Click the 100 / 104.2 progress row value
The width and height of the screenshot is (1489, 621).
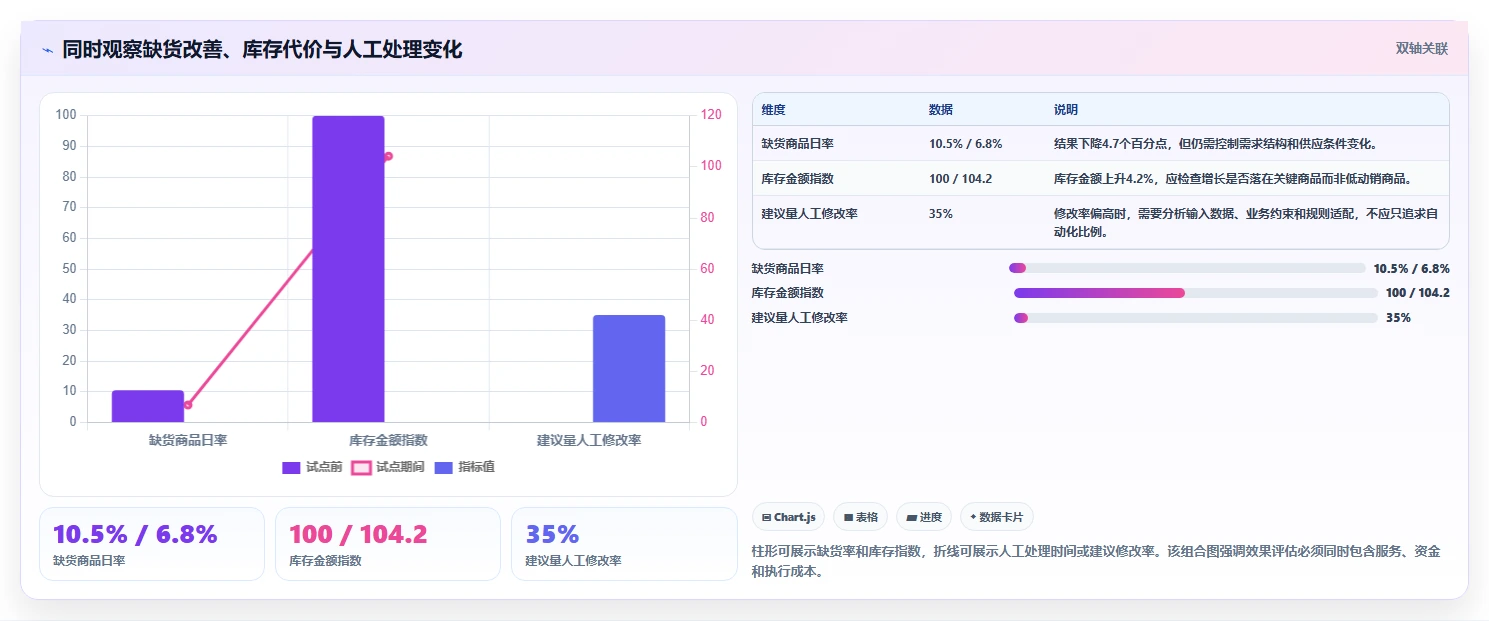point(1418,293)
